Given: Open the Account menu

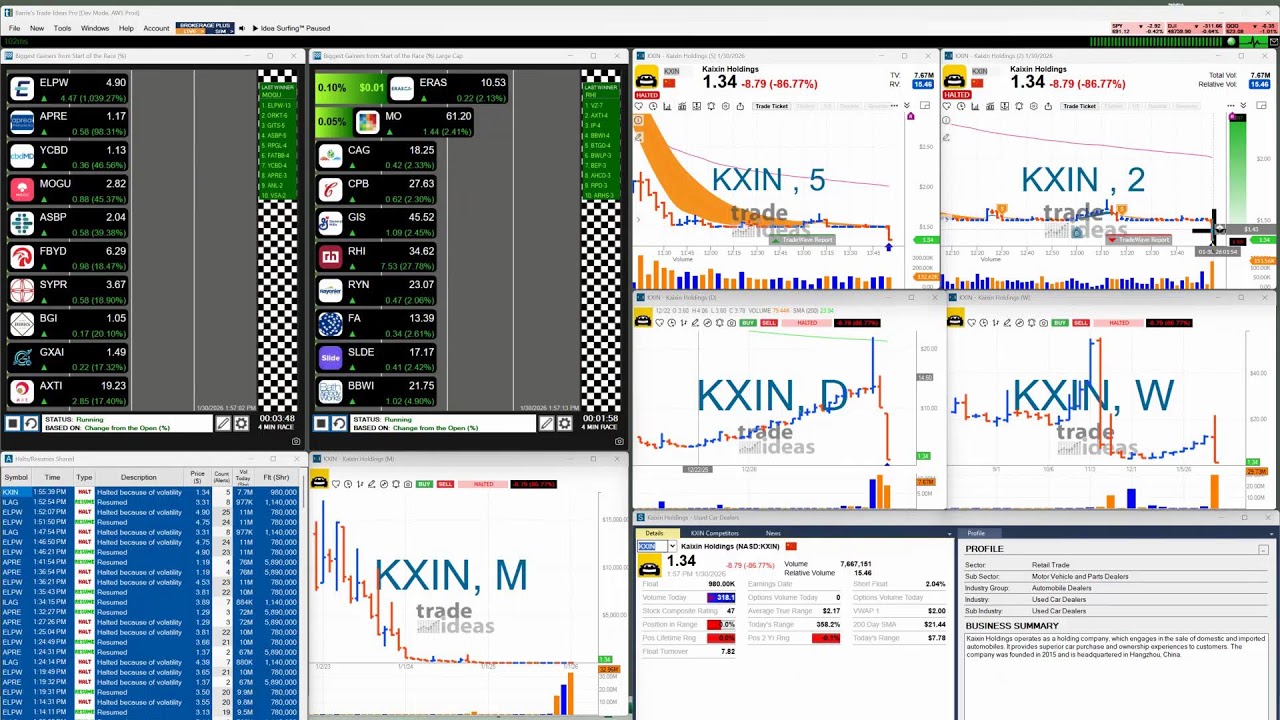Looking at the screenshot, I should coord(156,28).
